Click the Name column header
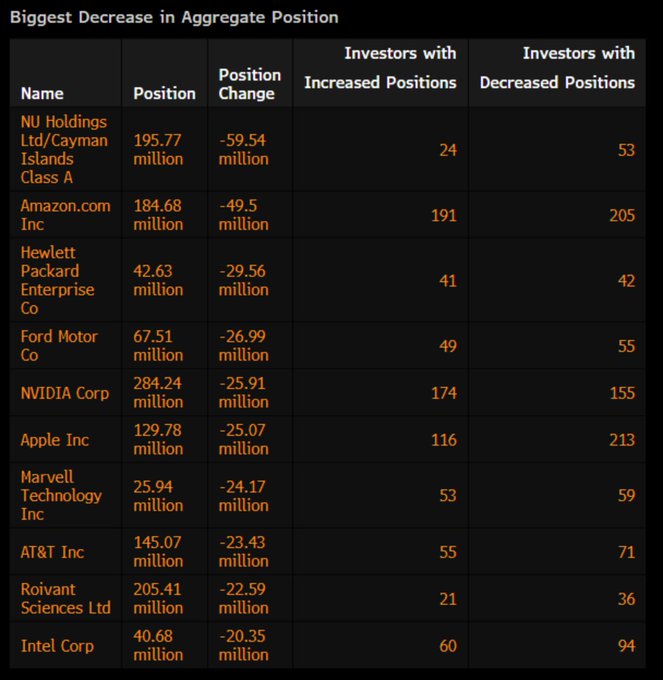 42,94
